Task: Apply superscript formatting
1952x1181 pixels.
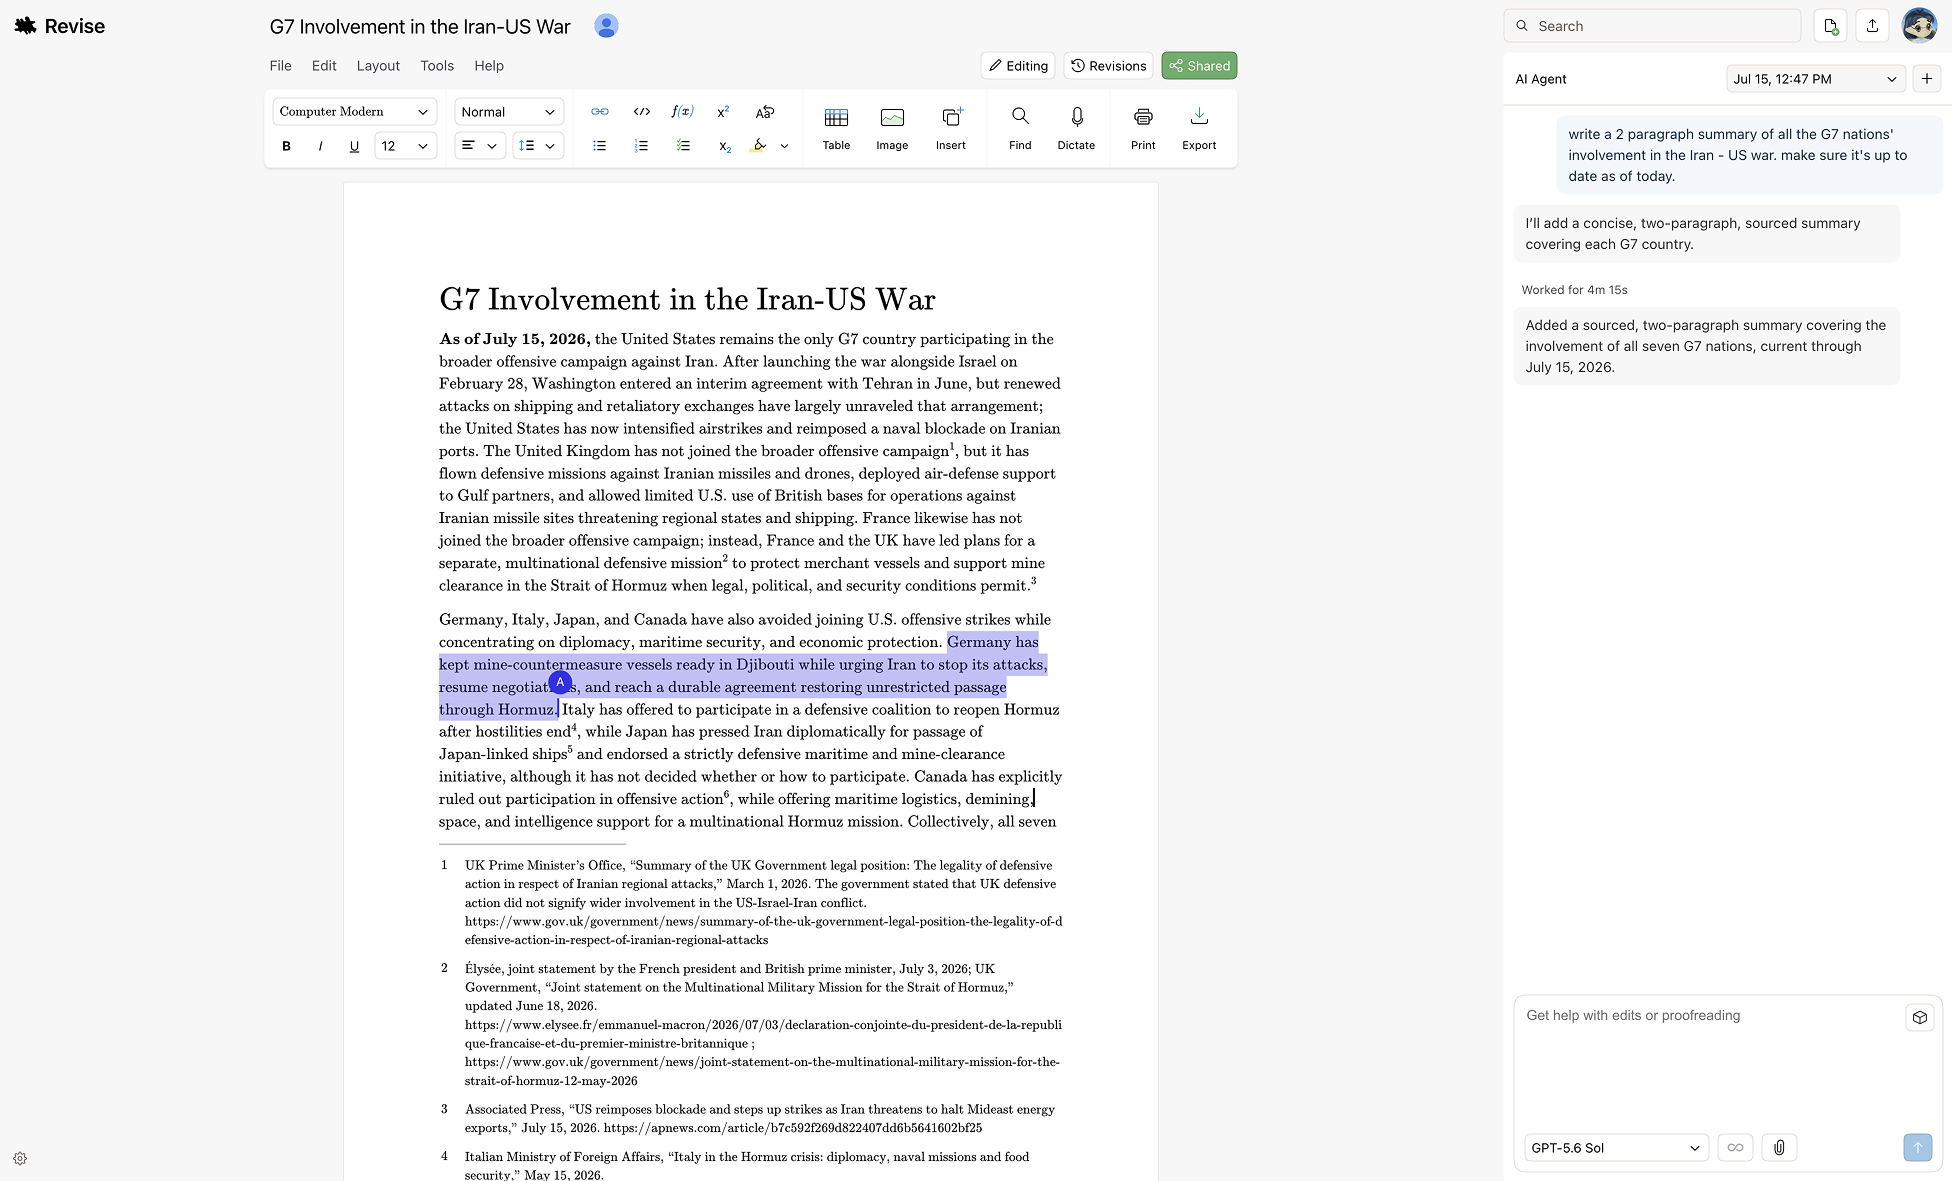Action: click(x=723, y=112)
